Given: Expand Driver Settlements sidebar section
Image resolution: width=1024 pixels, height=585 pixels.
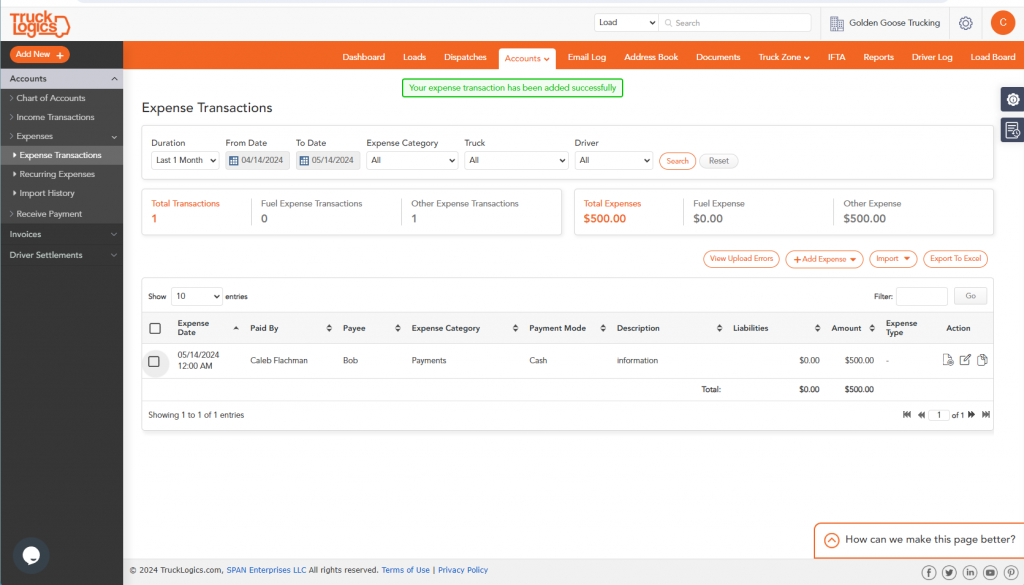Looking at the screenshot, I should pyautogui.click(x=62, y=255).
